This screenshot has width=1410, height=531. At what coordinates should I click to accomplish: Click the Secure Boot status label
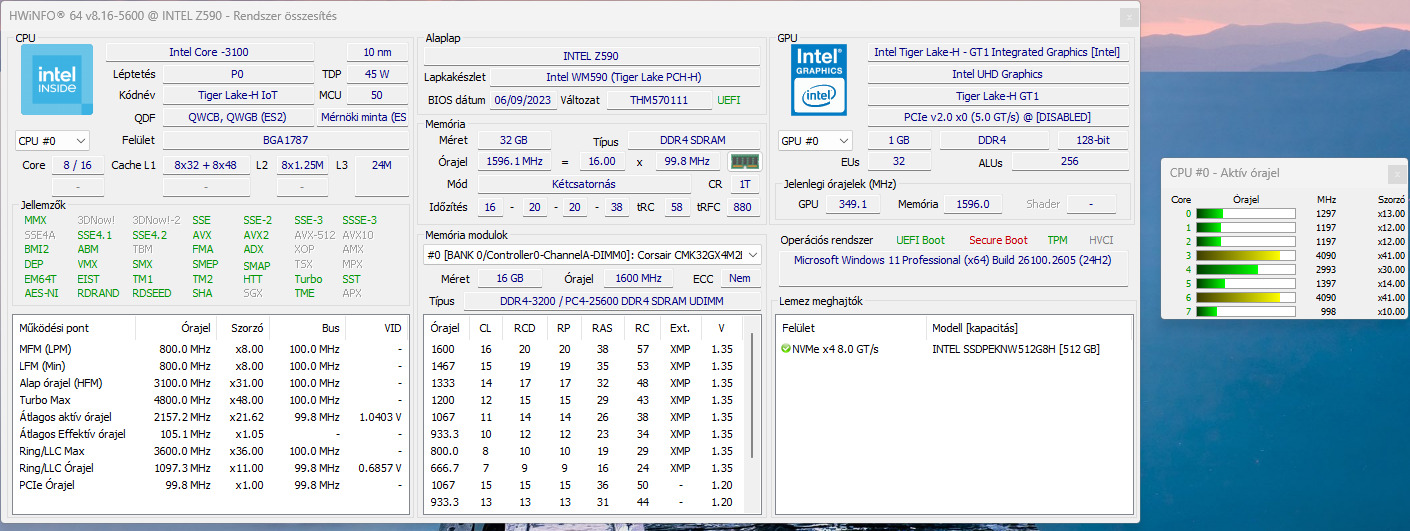pos(998,240)
